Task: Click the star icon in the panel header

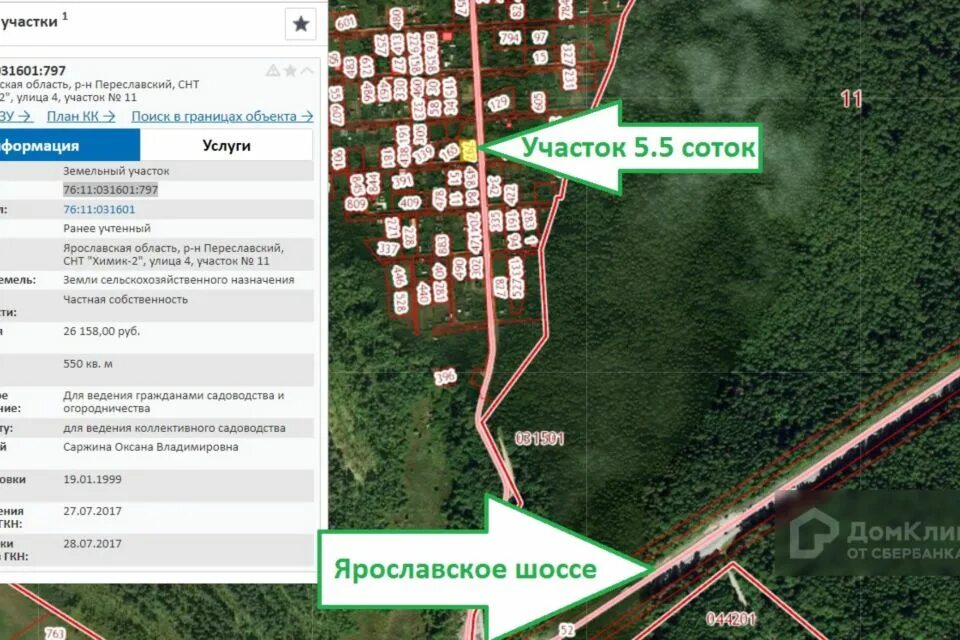Action: [299, 22]
